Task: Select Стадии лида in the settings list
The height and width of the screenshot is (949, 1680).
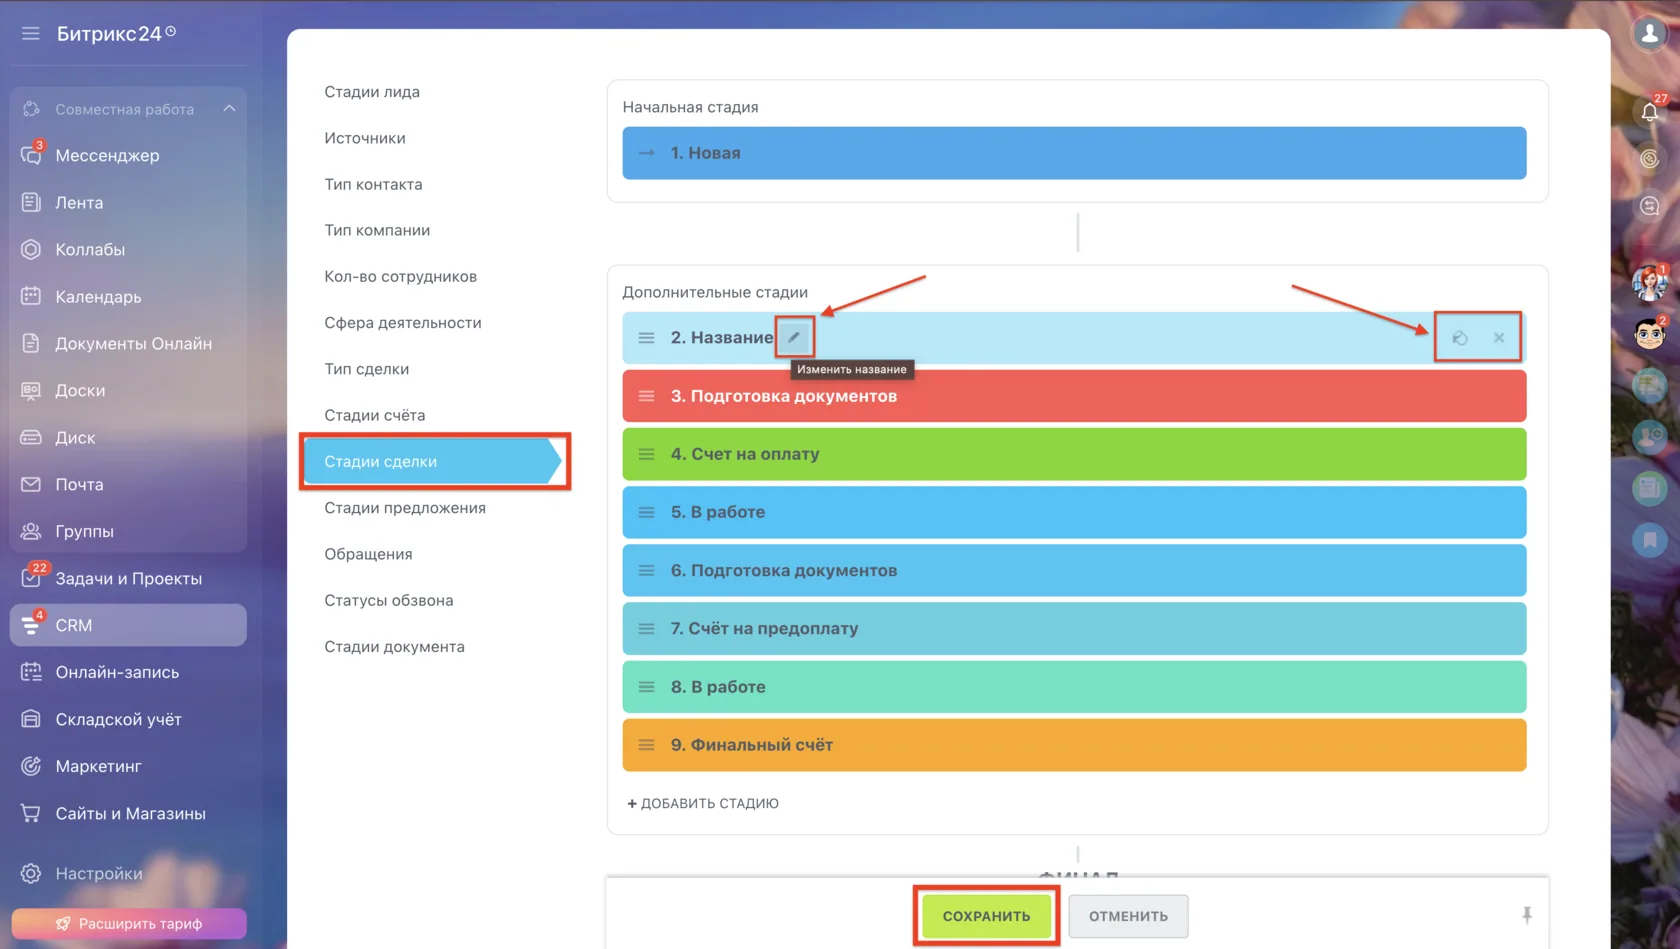Action: (372, 92)
